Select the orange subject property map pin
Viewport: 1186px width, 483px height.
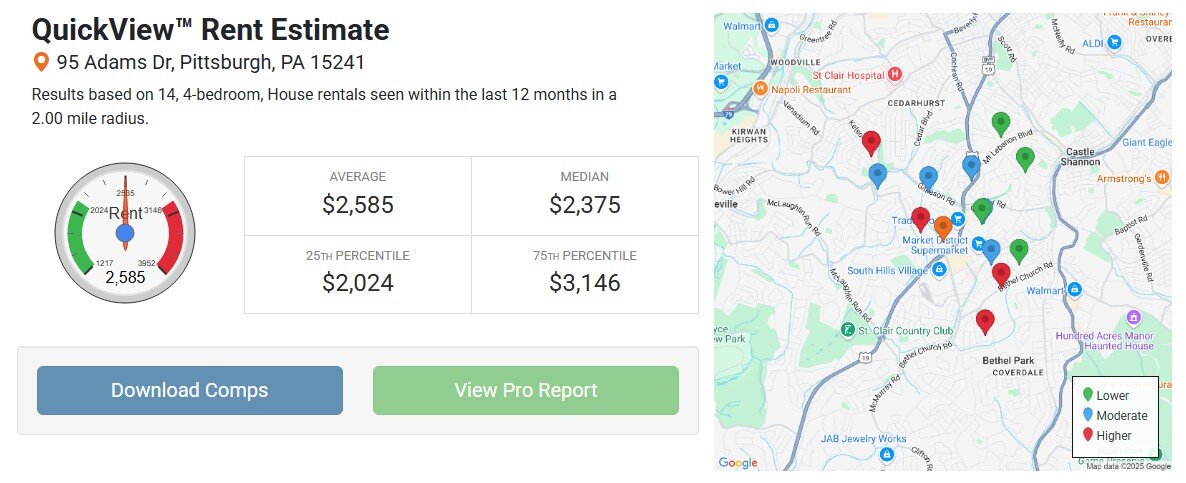(x=942, y=227)
